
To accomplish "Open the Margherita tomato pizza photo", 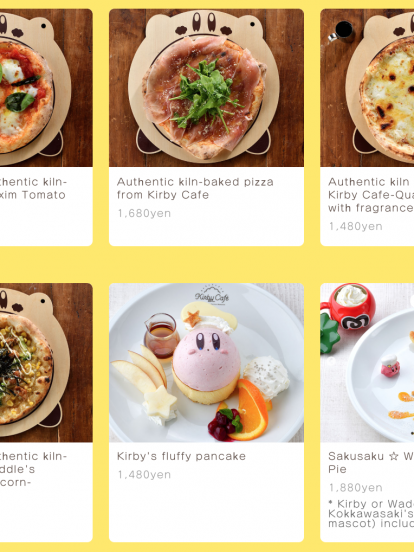I will point(46,88).
